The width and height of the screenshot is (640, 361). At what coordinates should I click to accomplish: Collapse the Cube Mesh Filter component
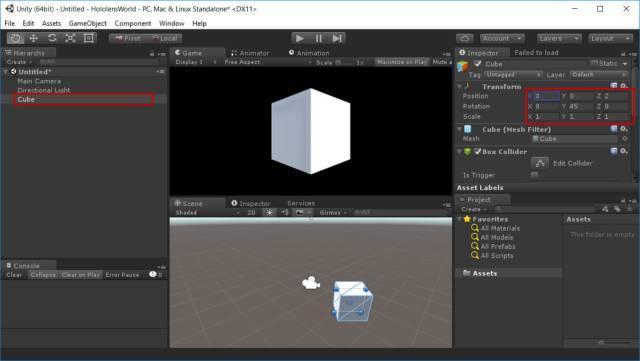point(460,129)
